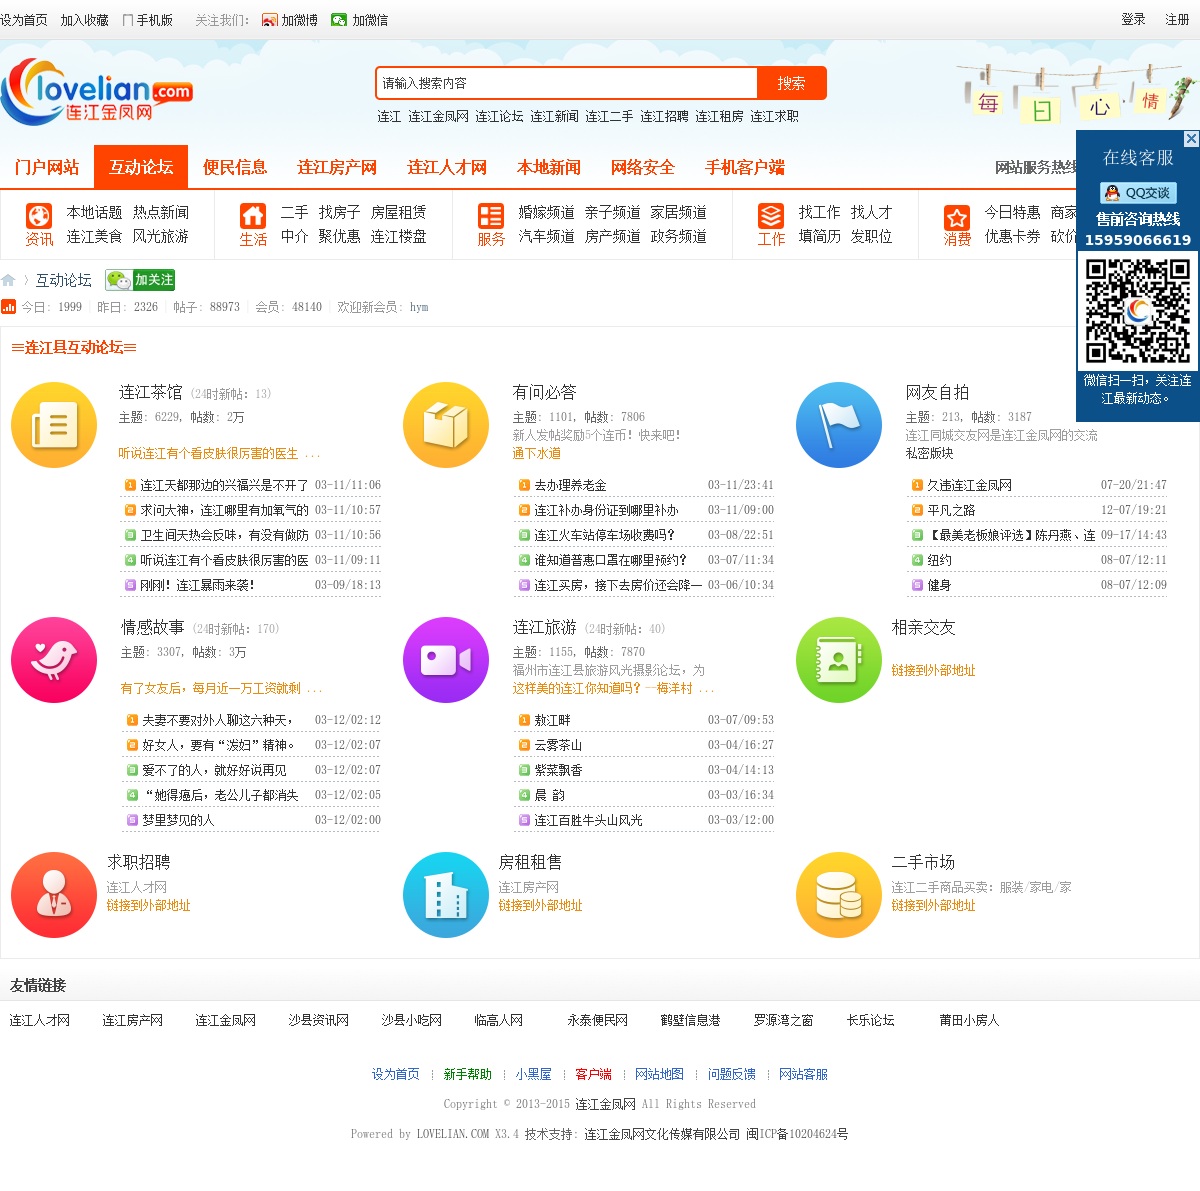
Task: Open the 手机客户端 tab
Action: point(745,167)
